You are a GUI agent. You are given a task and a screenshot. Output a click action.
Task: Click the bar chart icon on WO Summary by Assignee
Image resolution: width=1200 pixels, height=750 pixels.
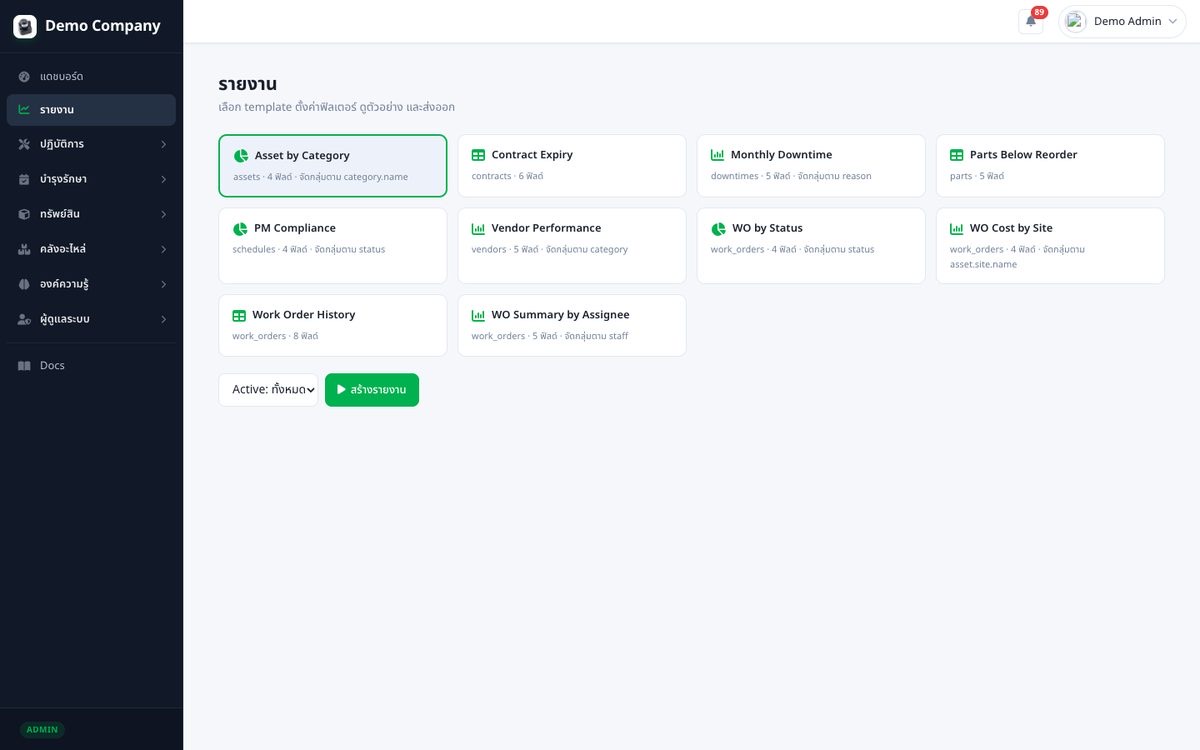(478, 315)
